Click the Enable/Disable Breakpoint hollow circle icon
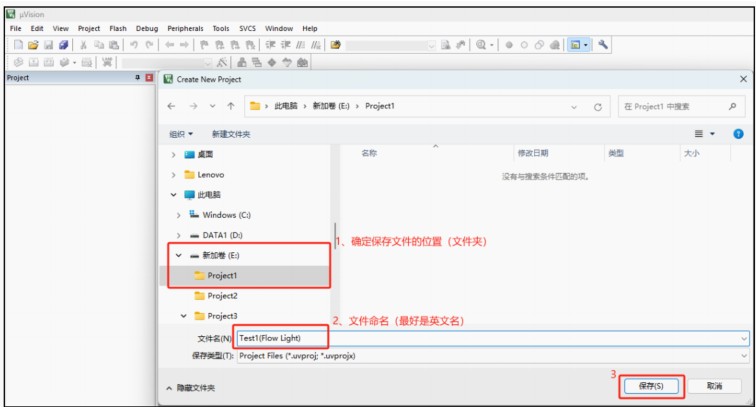756x407 pixels. coord(524,45)
